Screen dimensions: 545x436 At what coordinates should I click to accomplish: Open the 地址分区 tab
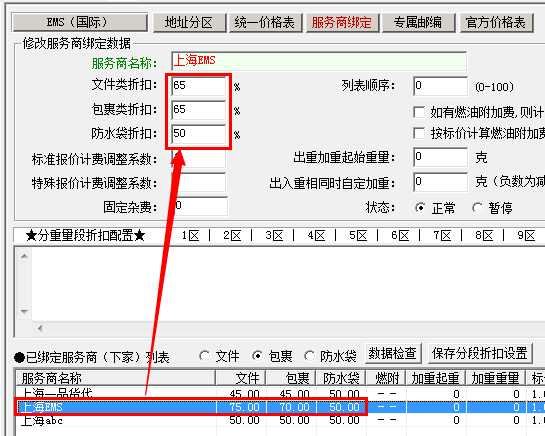(189, 23)
